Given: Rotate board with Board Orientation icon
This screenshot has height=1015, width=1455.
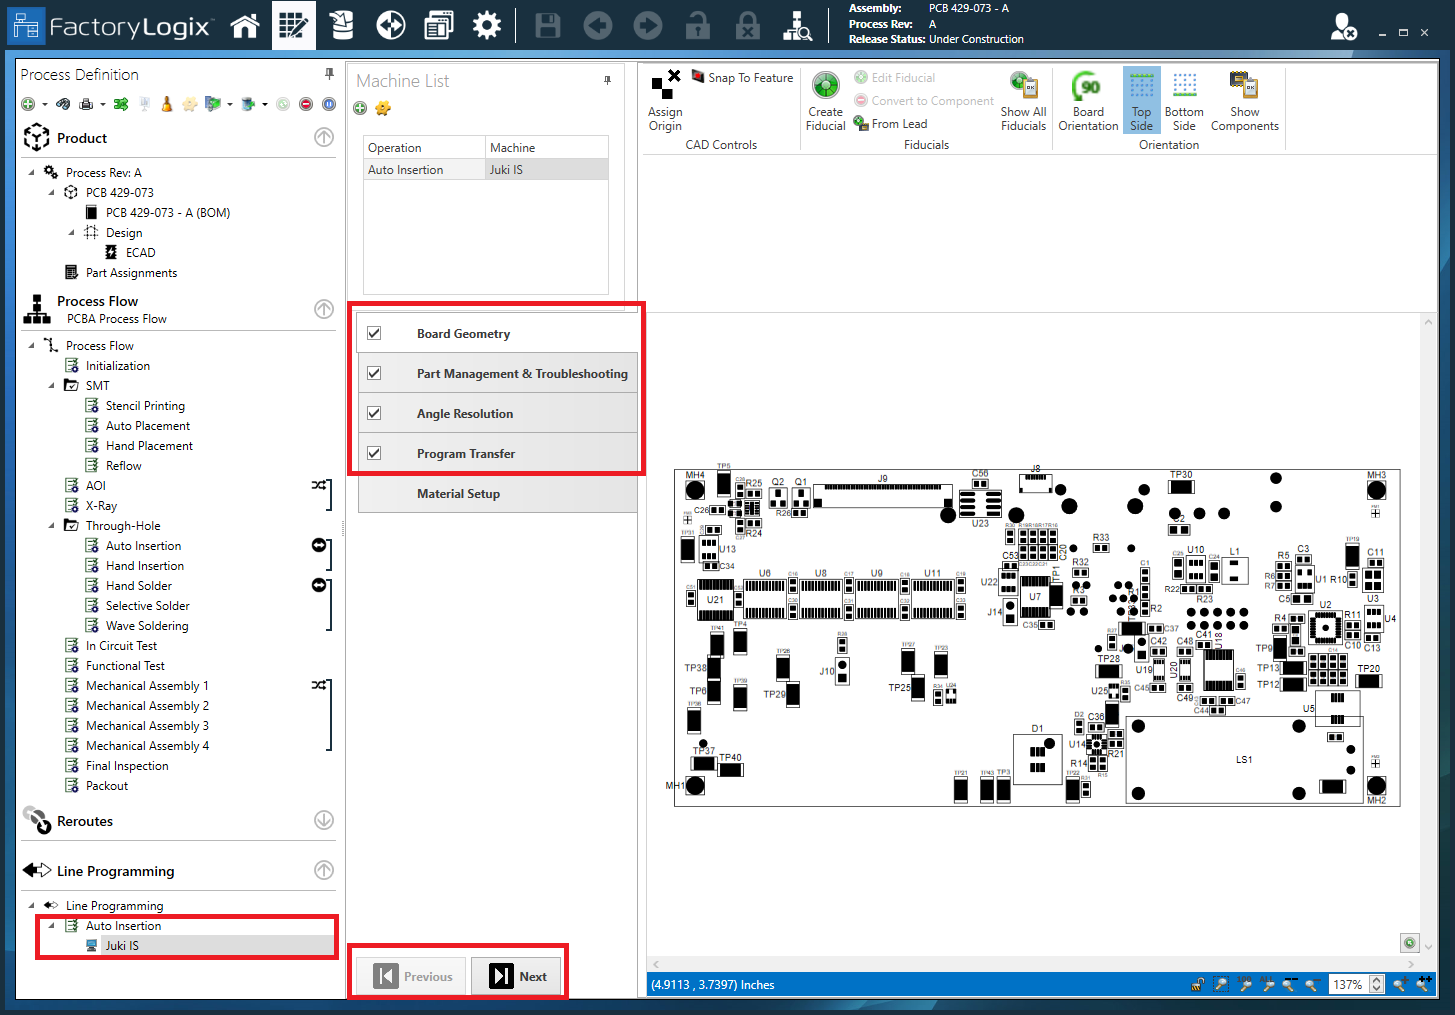Looking at the screenshot, I should tap(1088, 101).
